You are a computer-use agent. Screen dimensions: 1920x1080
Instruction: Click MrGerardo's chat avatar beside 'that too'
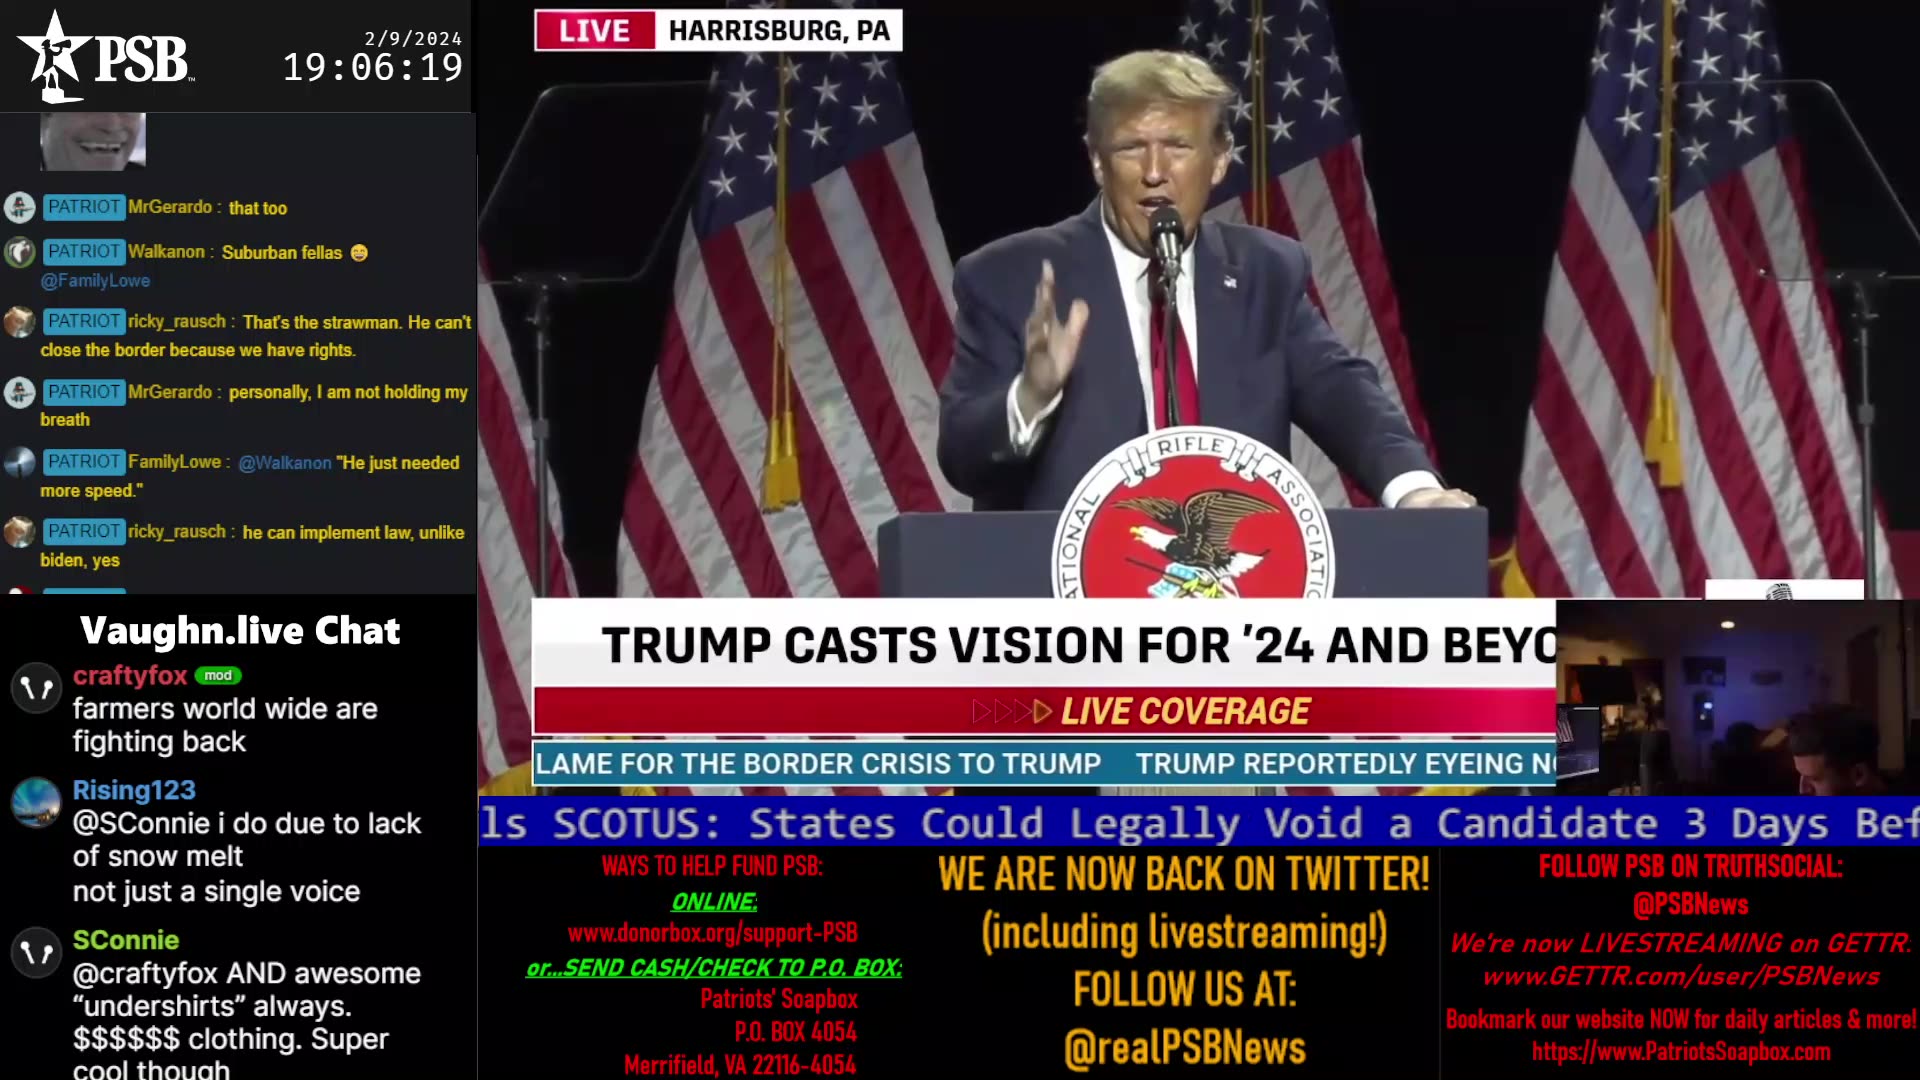coord(19,207)
